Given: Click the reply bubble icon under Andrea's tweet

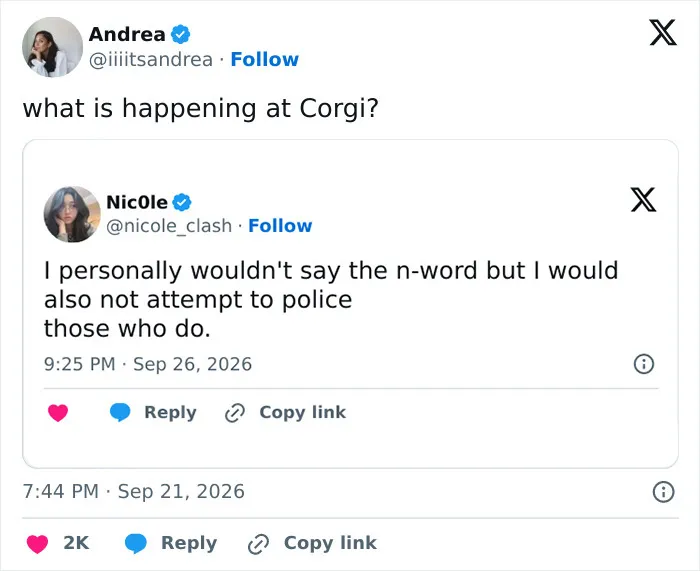Looking at the screenshot, I should [136, 543].
